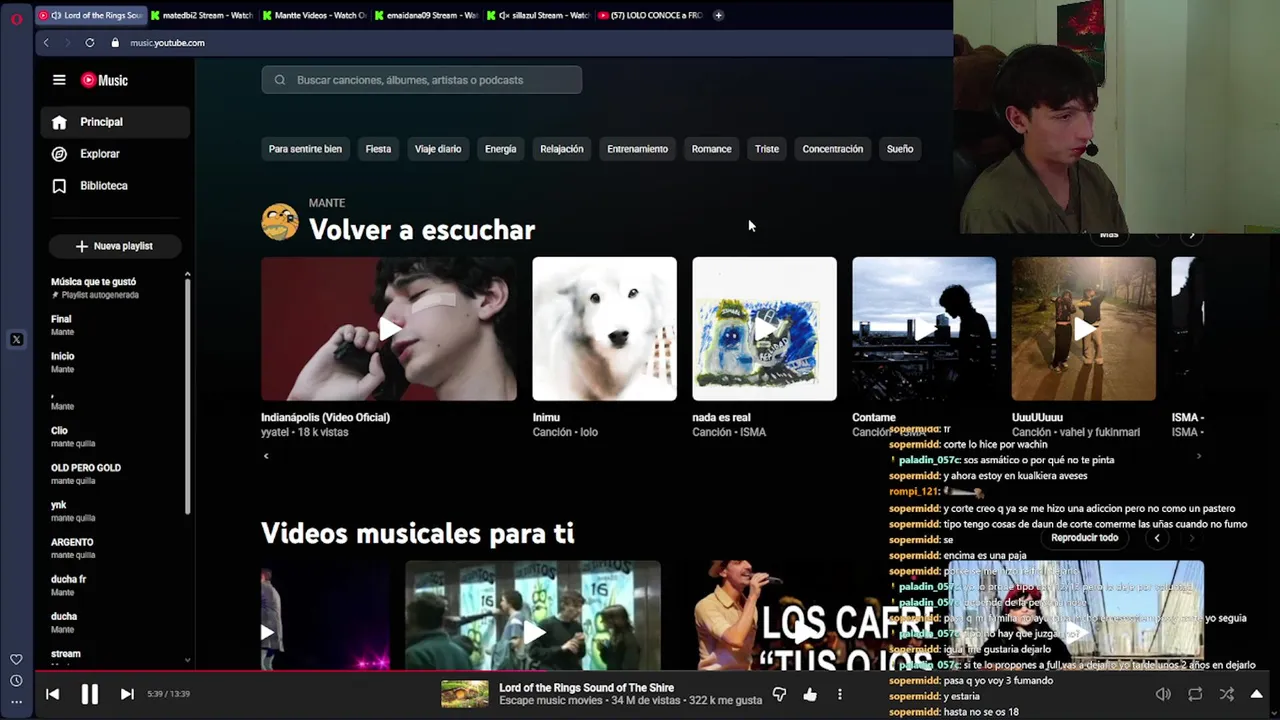1280x720 pixels.
Task: Play the Contame song thumbnail
Action: (x=924, y=329)
